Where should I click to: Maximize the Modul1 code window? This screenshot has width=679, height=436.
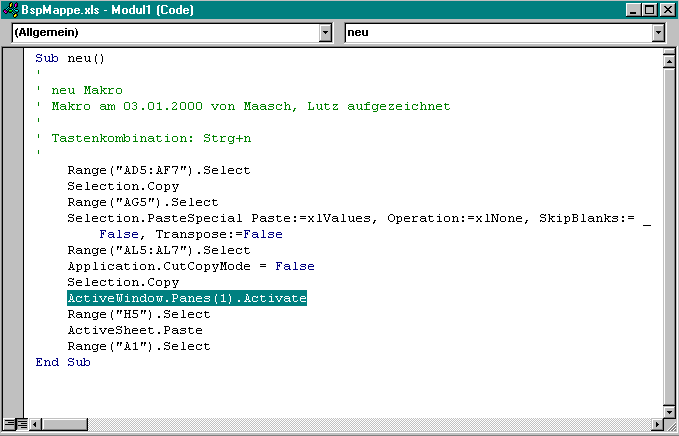click(649, 10)
